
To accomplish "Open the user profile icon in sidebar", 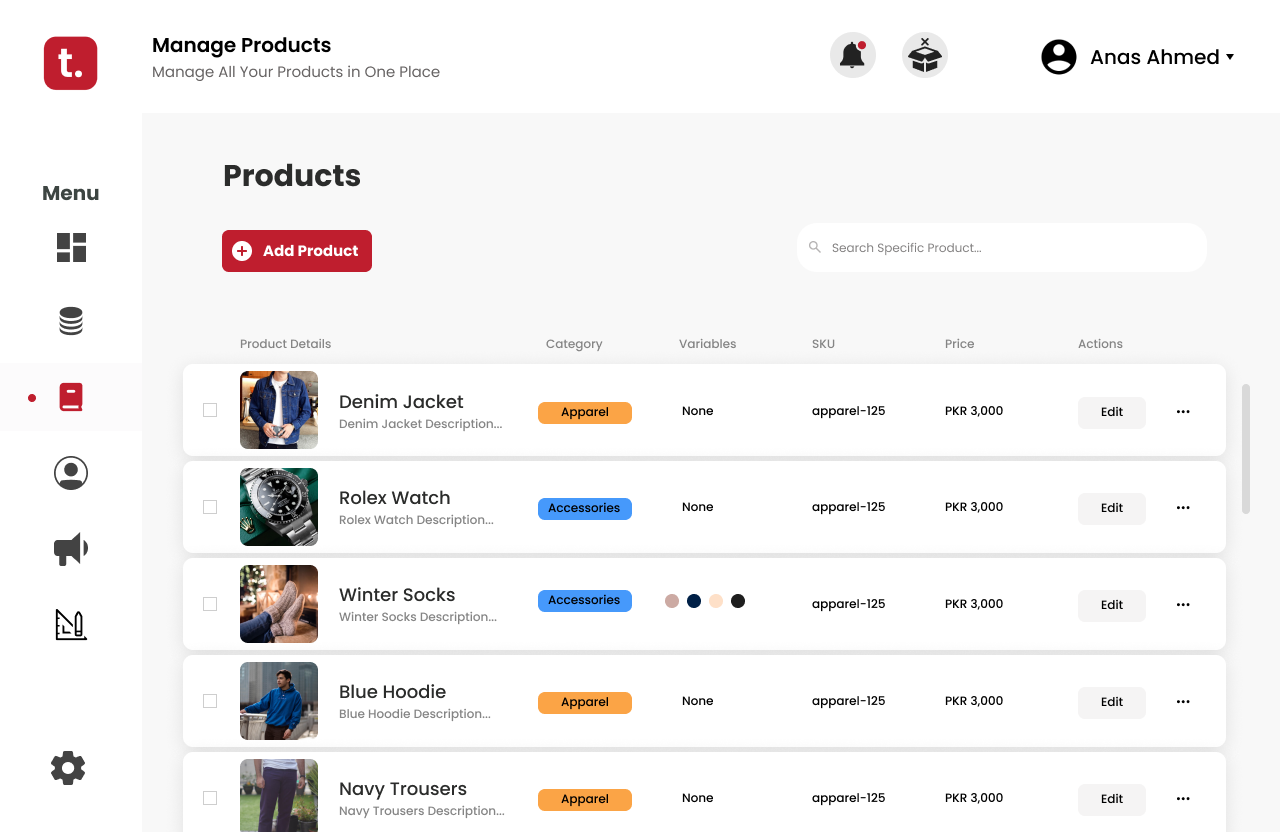I will 71,473.
